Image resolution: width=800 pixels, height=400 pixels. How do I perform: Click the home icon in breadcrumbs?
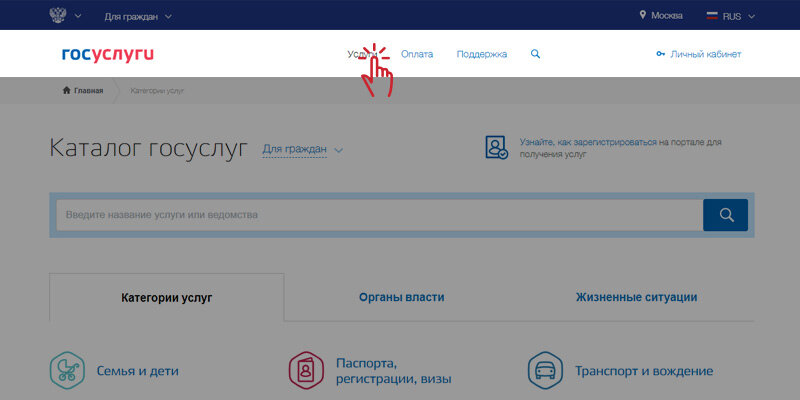(x=66, y=90)
